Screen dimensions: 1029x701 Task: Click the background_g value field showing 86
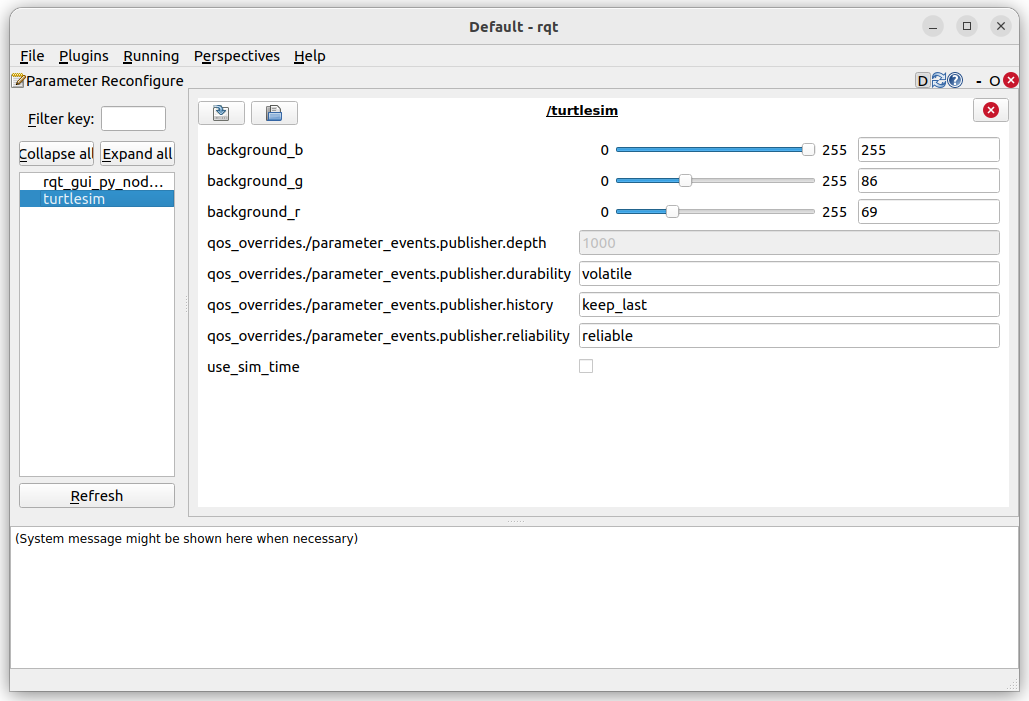point(929,181)
